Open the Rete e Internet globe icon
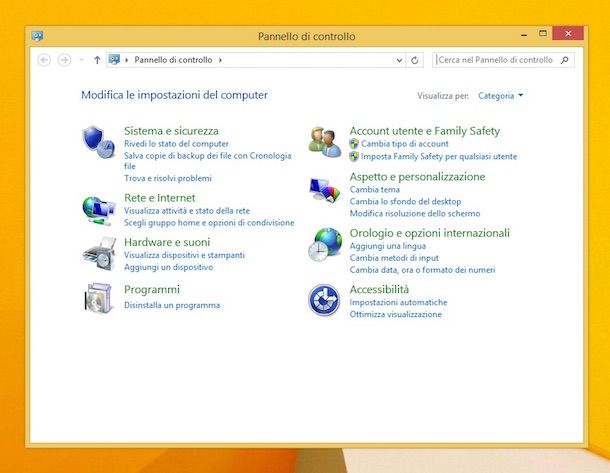The image size is (610, 473). tap(98, 211)
